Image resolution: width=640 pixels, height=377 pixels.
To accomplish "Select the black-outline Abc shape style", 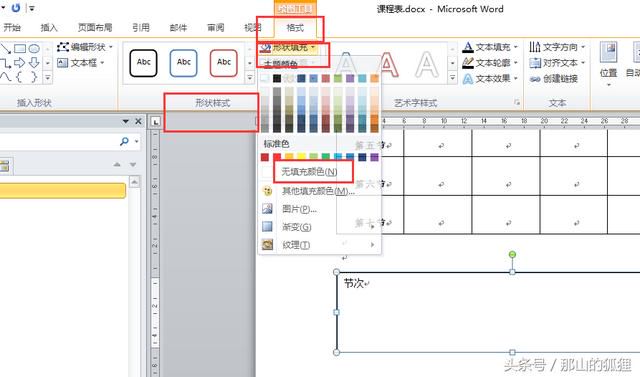I will point(143,63).
